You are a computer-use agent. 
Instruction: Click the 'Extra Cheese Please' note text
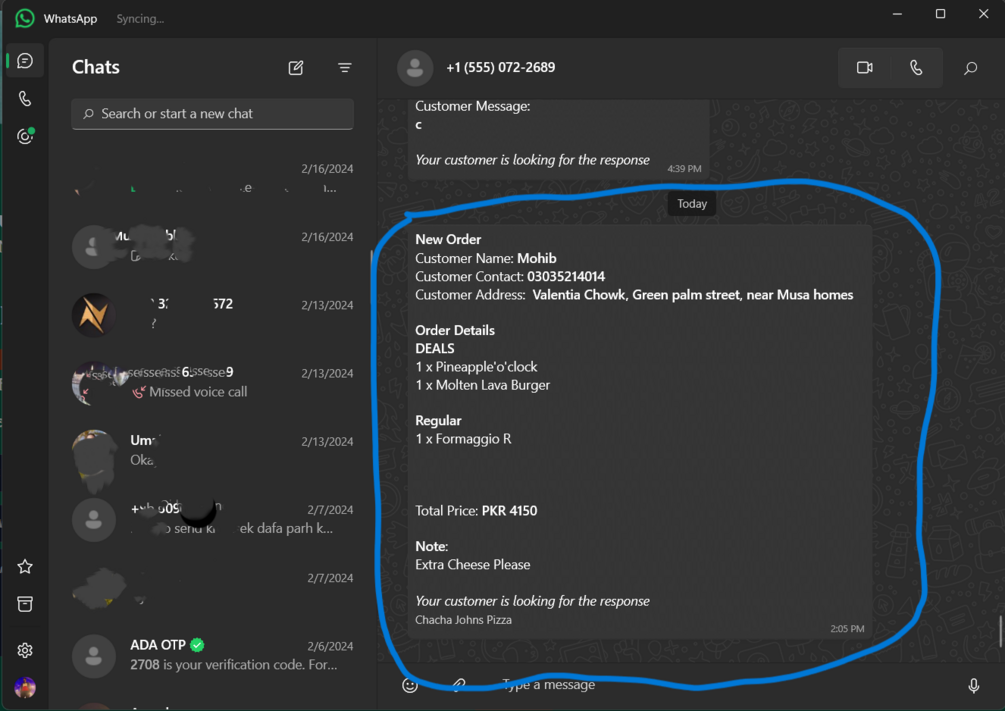coord(472,565)
